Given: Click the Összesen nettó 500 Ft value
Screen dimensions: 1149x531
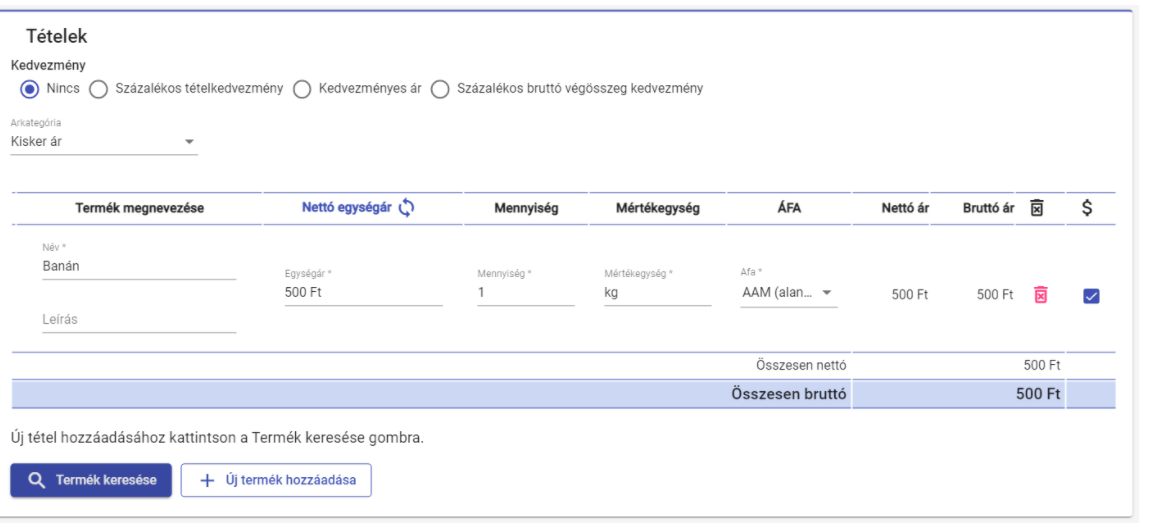Looking at the screenshot, I should pos(1042,365).
